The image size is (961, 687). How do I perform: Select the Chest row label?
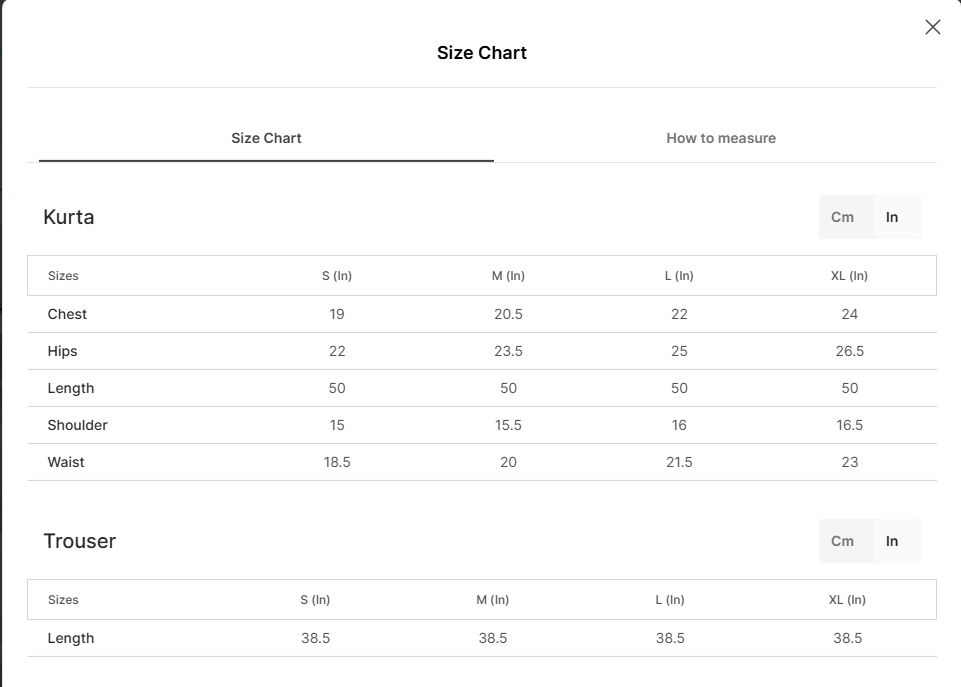pos(67,314)
